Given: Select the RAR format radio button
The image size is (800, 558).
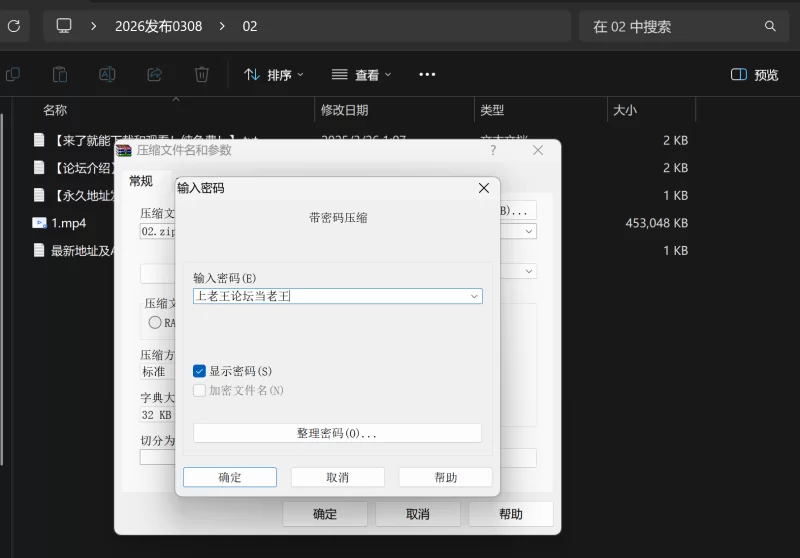Looking at the screenshot, I should tap(155, 323).
